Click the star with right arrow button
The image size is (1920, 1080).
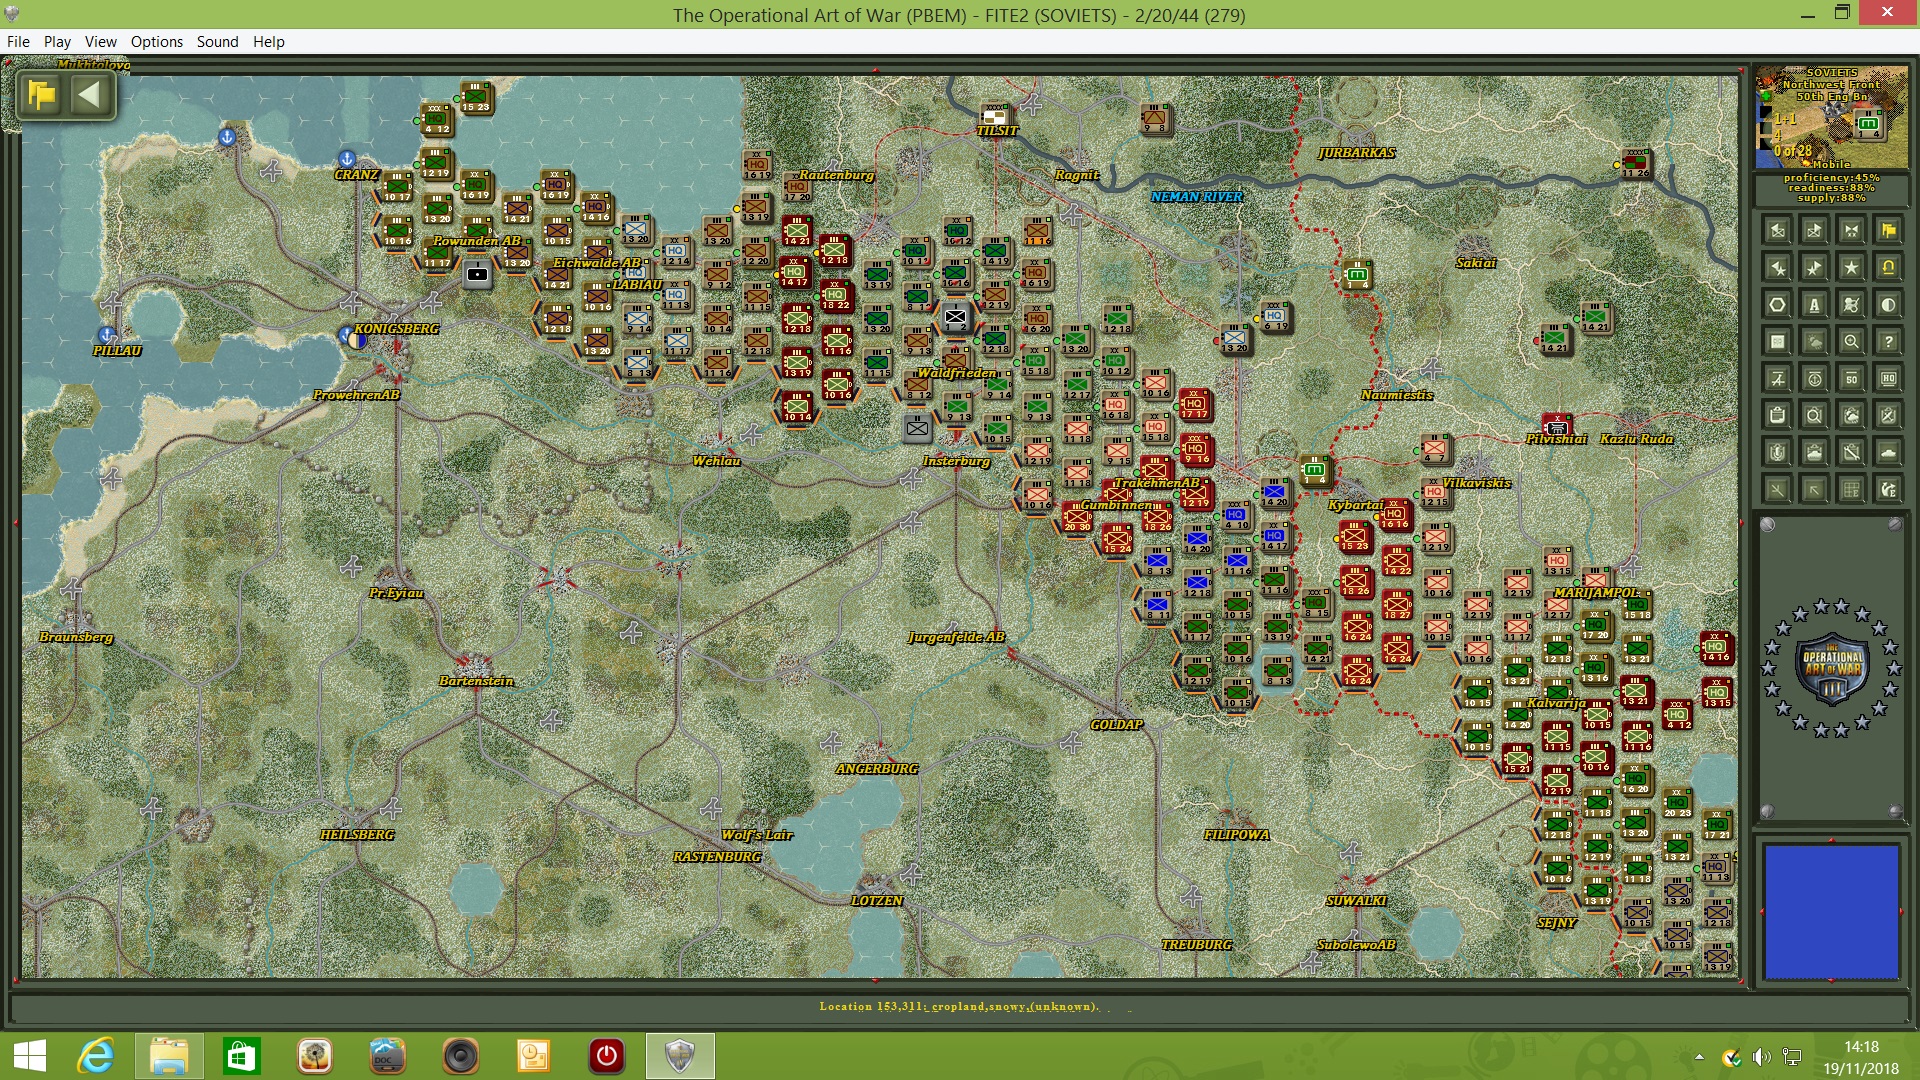click(1814, 268)
